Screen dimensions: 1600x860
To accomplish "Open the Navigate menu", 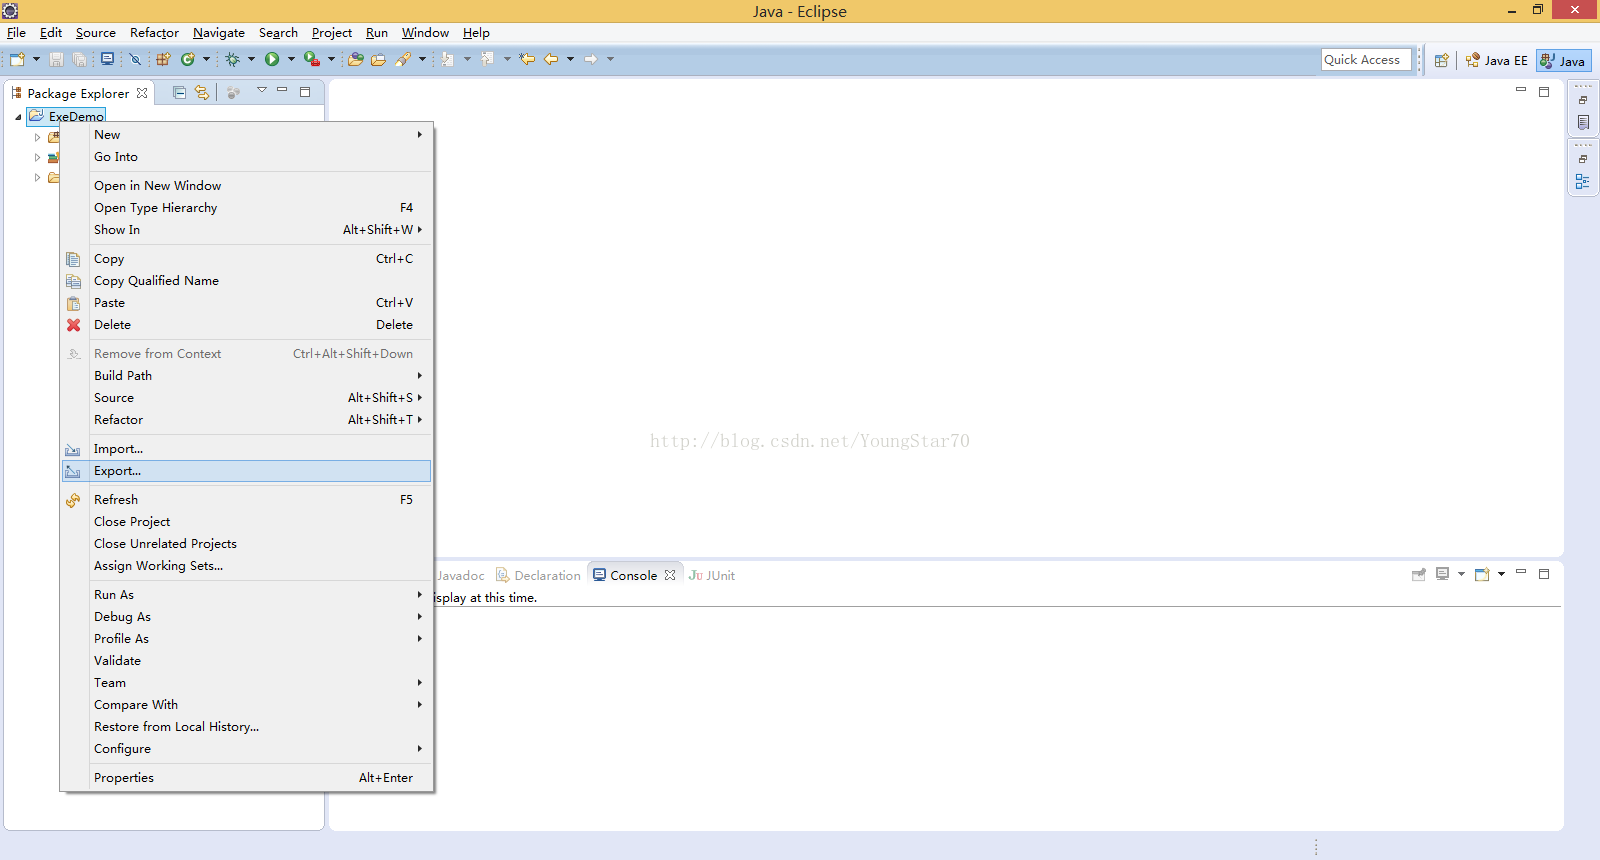I will [x=219, y=33].
